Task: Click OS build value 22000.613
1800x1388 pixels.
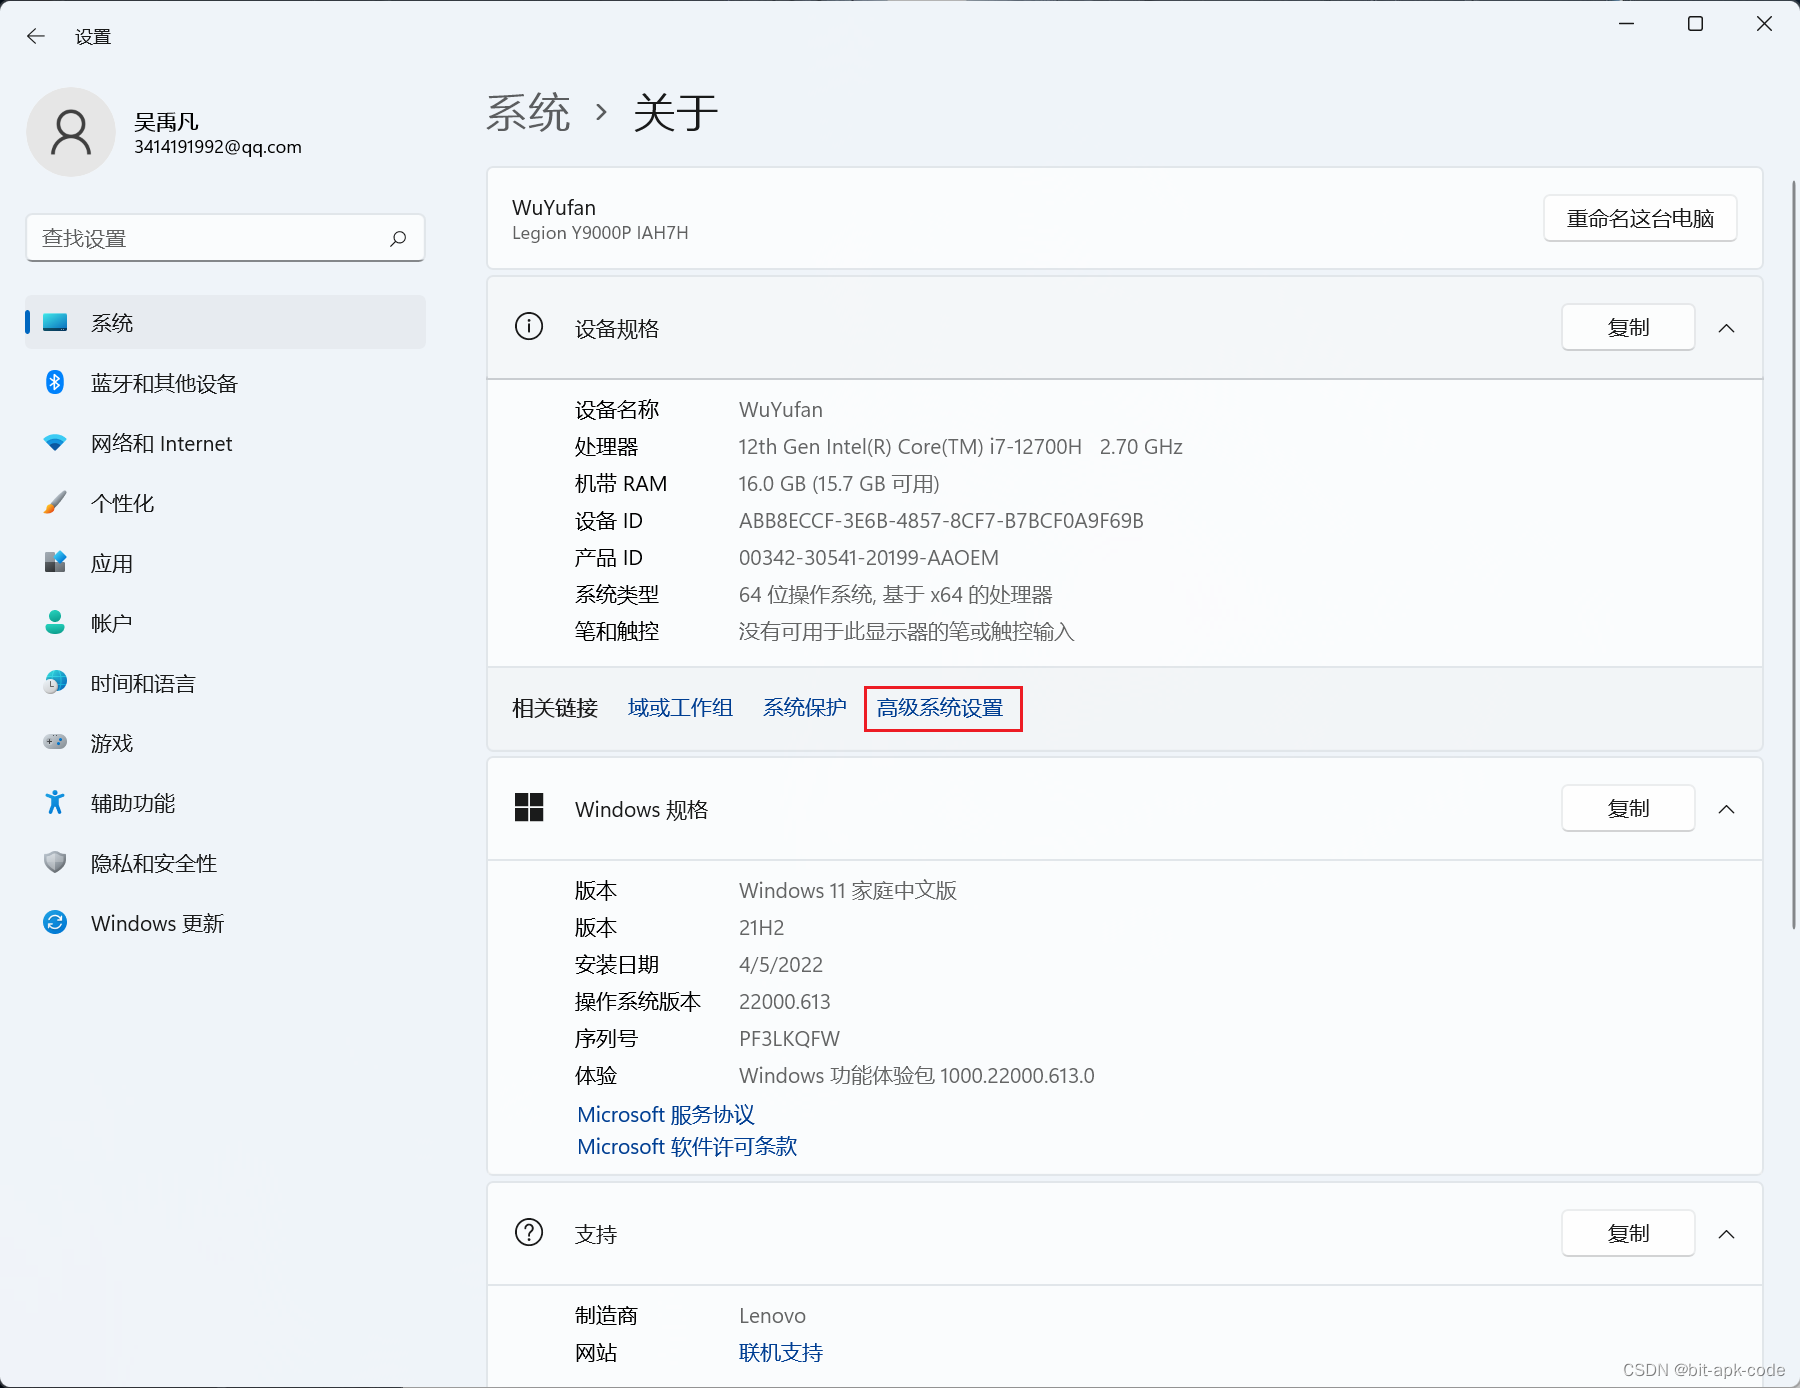Action: click(785, 1001)
